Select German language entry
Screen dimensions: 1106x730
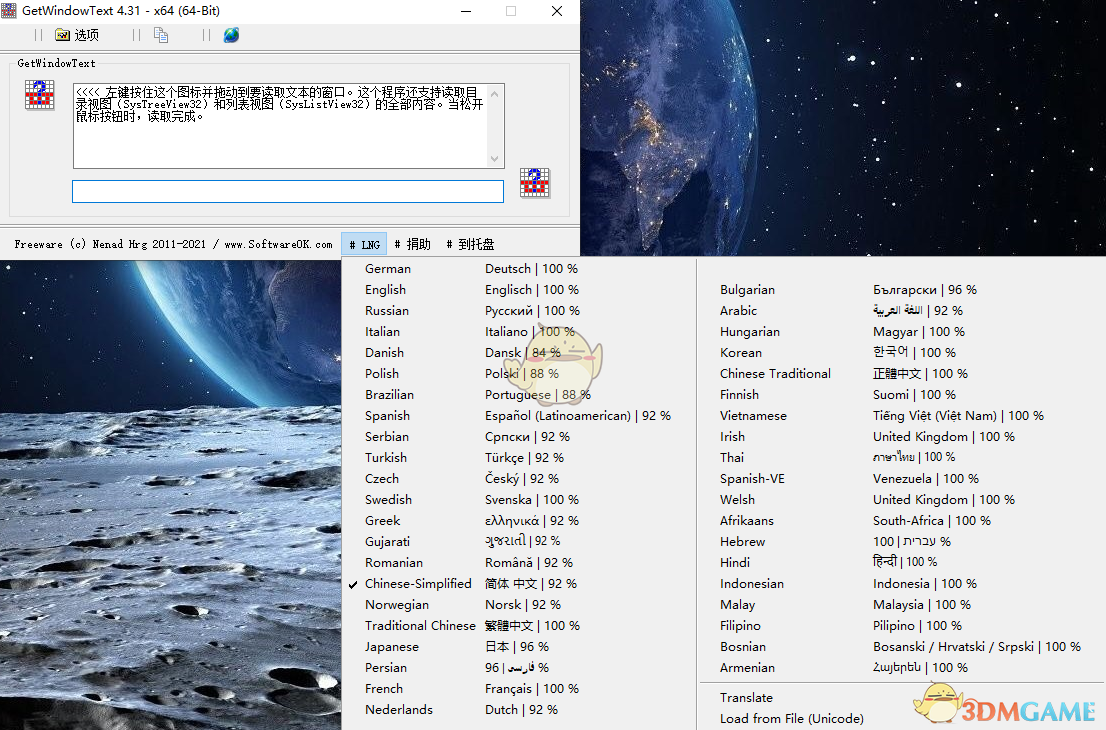coord(518,269)
